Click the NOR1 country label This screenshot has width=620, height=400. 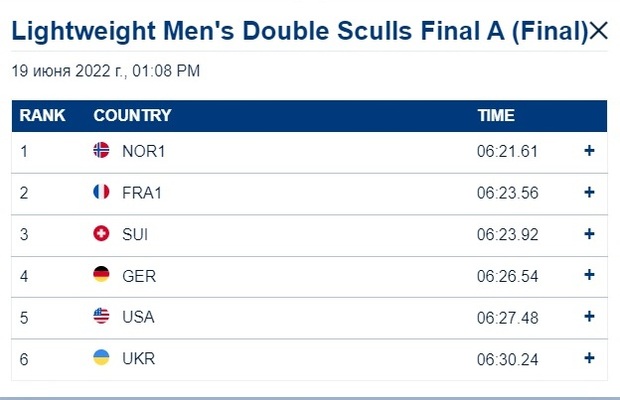tap(144, 151)
